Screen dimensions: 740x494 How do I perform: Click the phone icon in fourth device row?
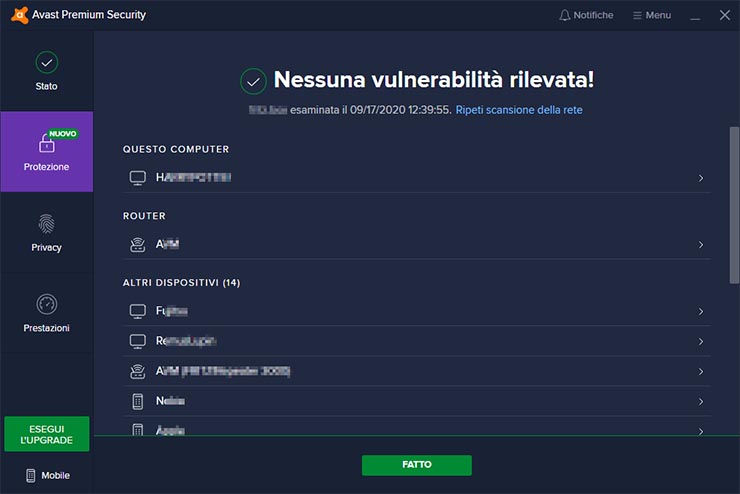click(x=138, y=401)
